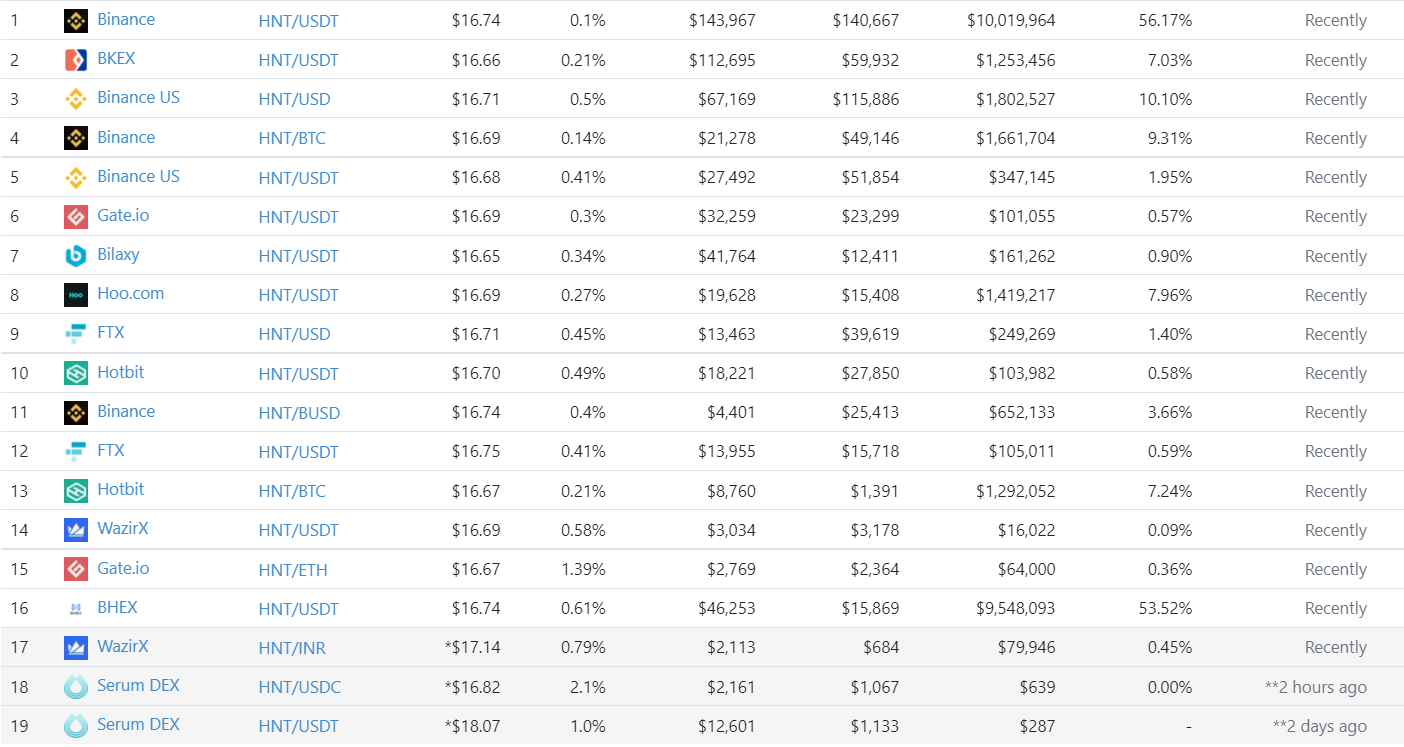Click the $10,019,964 volume cell
The image size is (1404, 747).
(x=1011, y=20)
